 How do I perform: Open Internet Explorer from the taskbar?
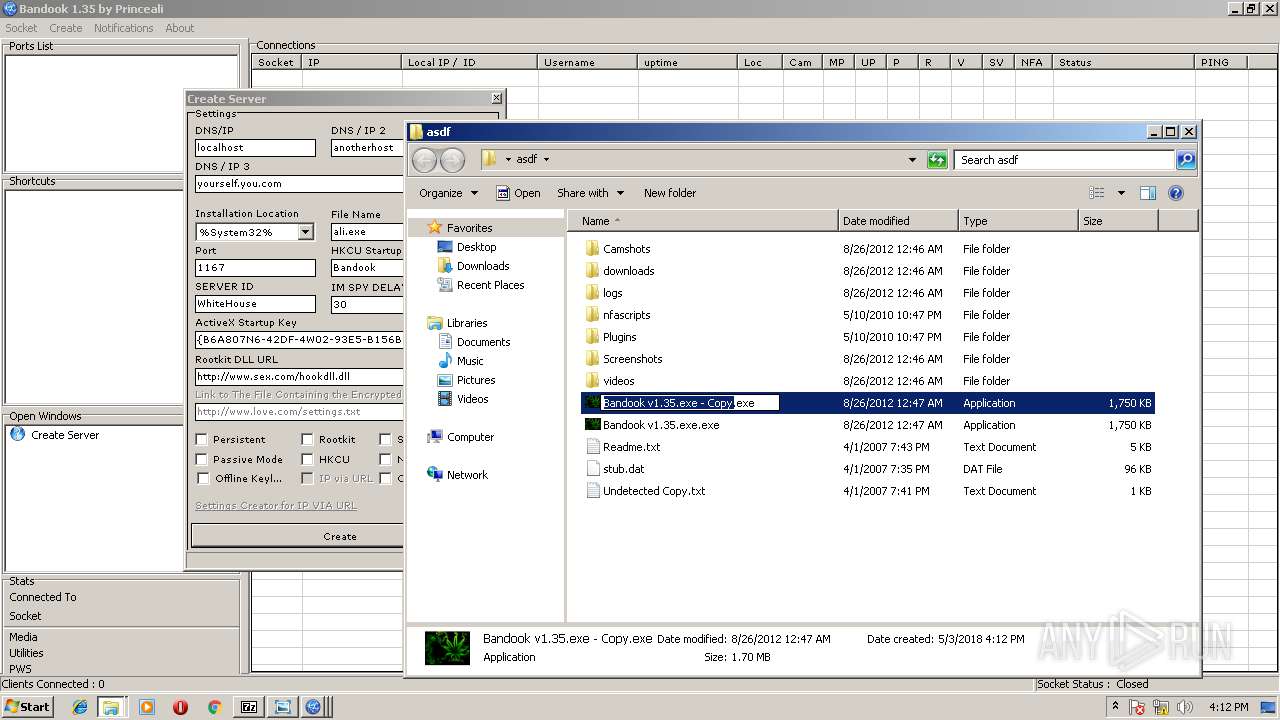coord(80,707)
